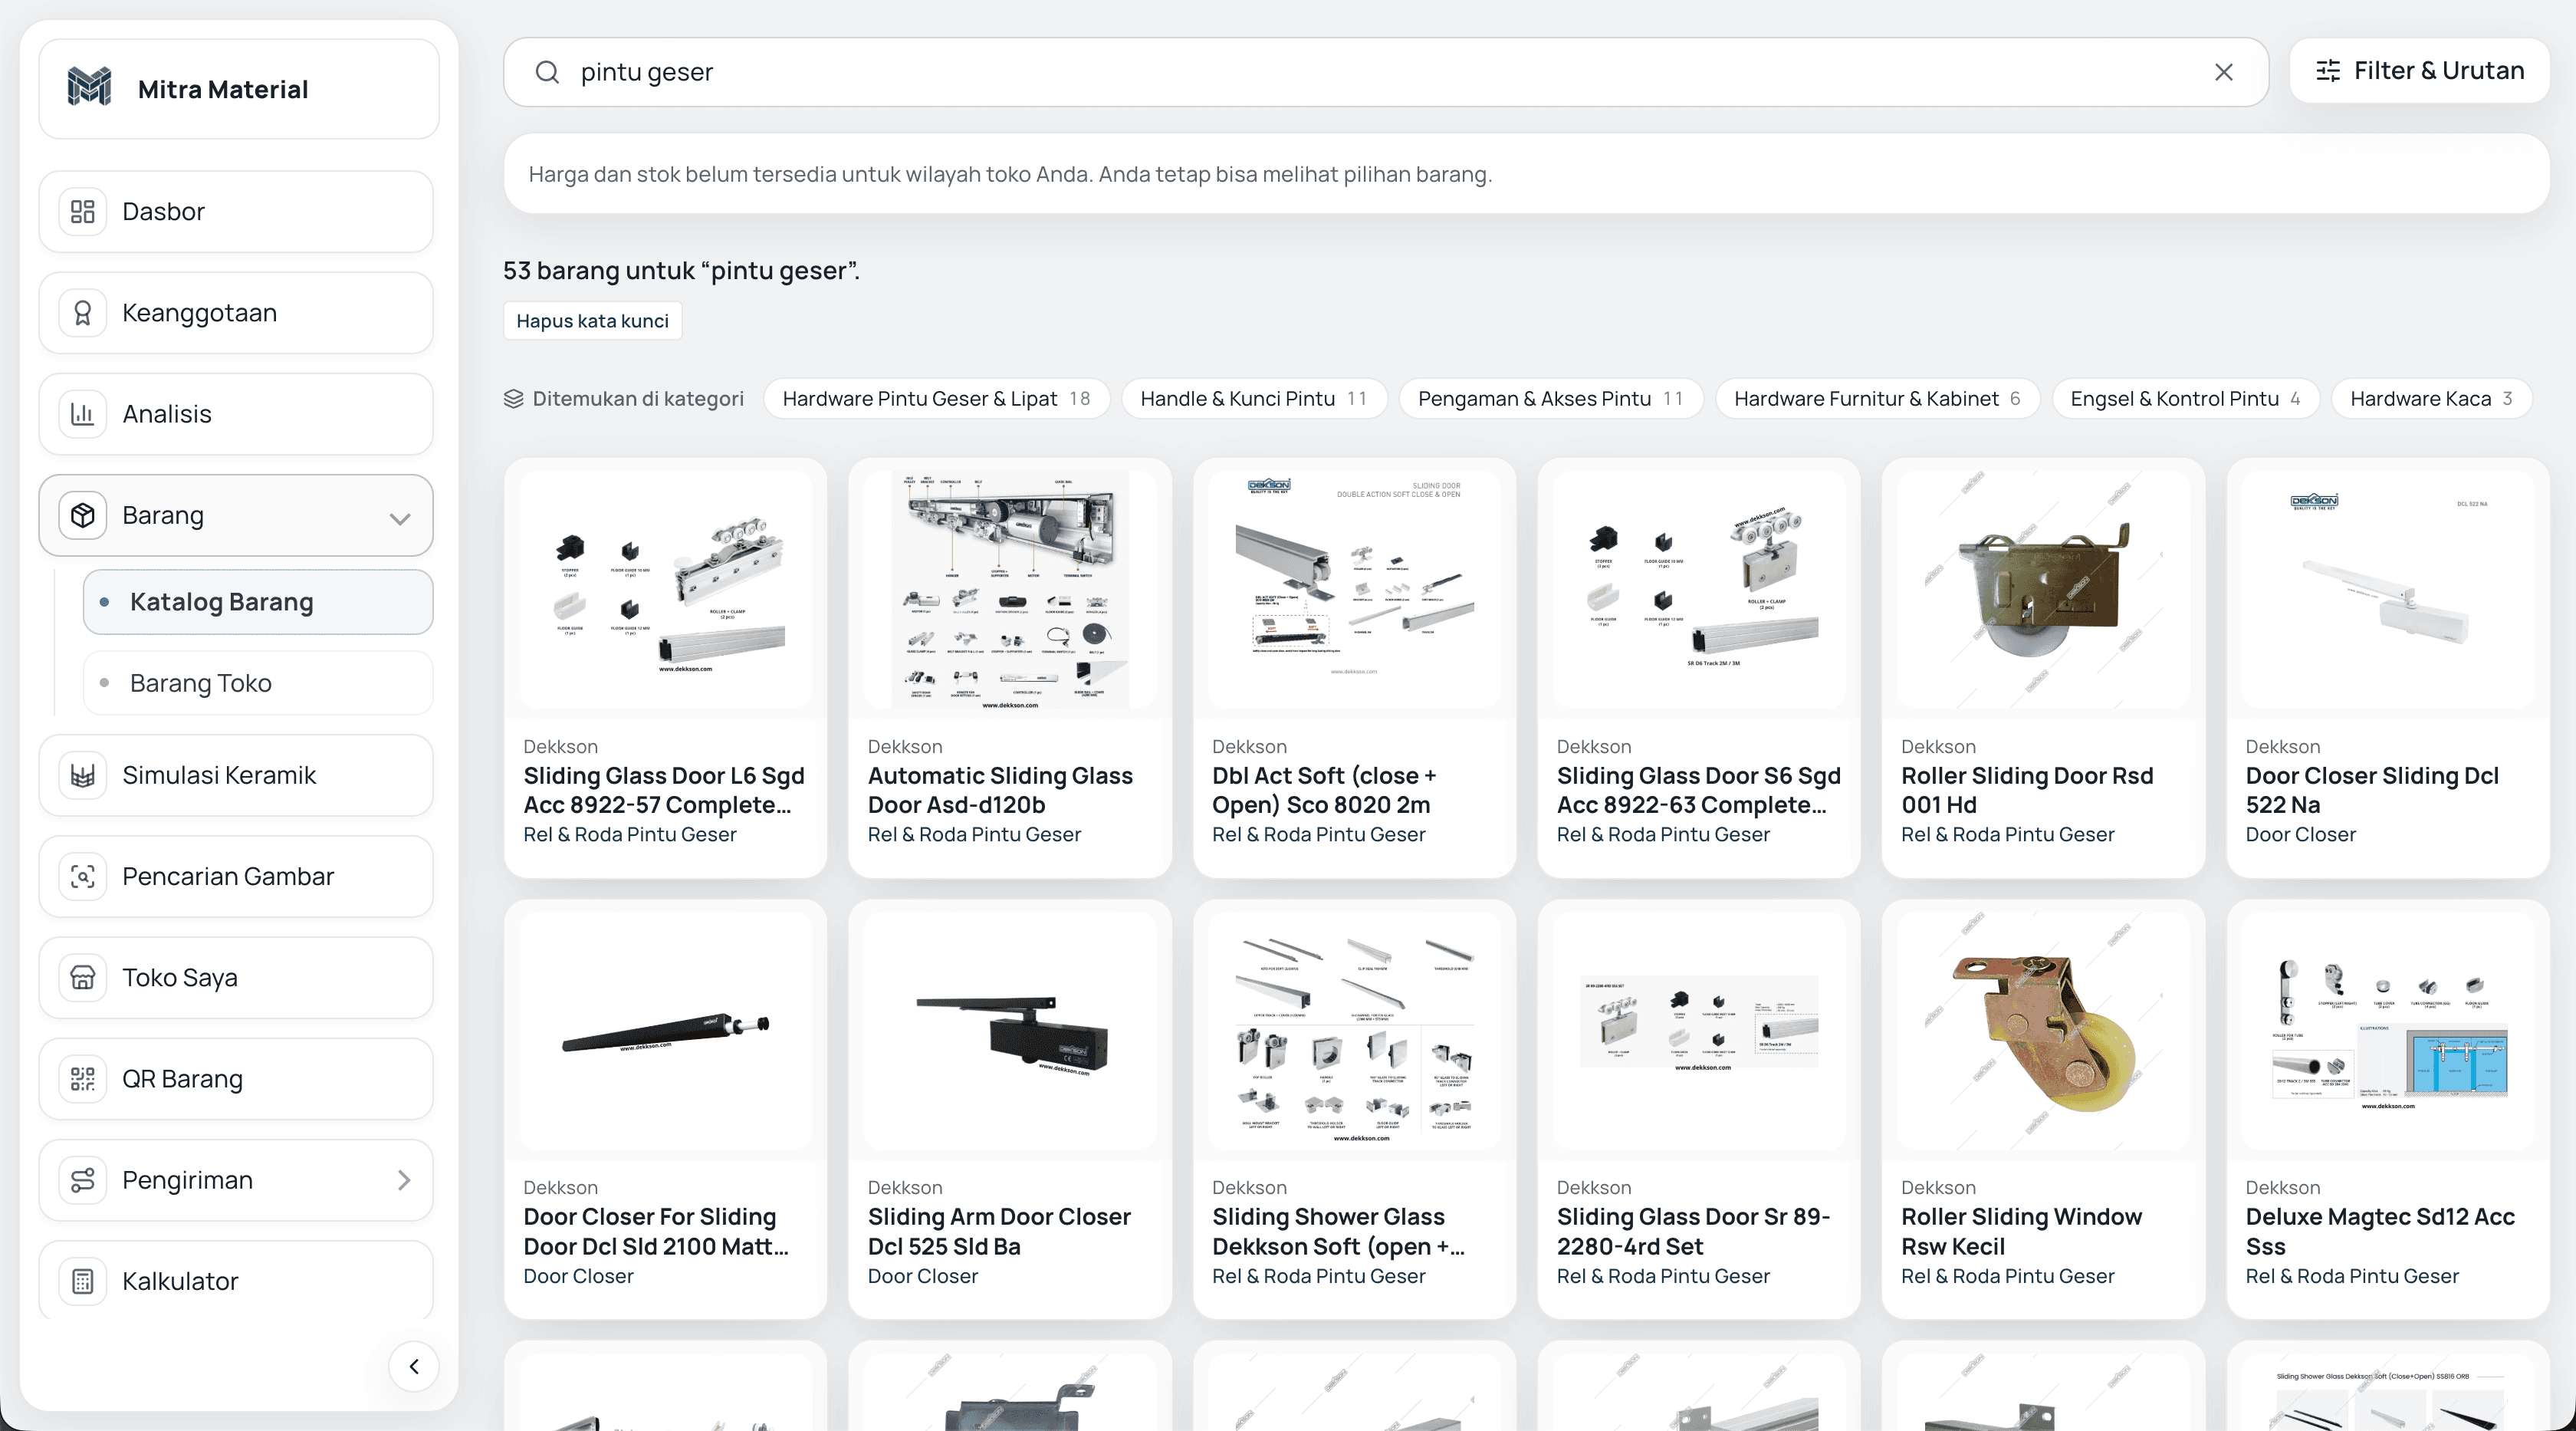Click the Dasbor grid icon

(x=83, y=212)
